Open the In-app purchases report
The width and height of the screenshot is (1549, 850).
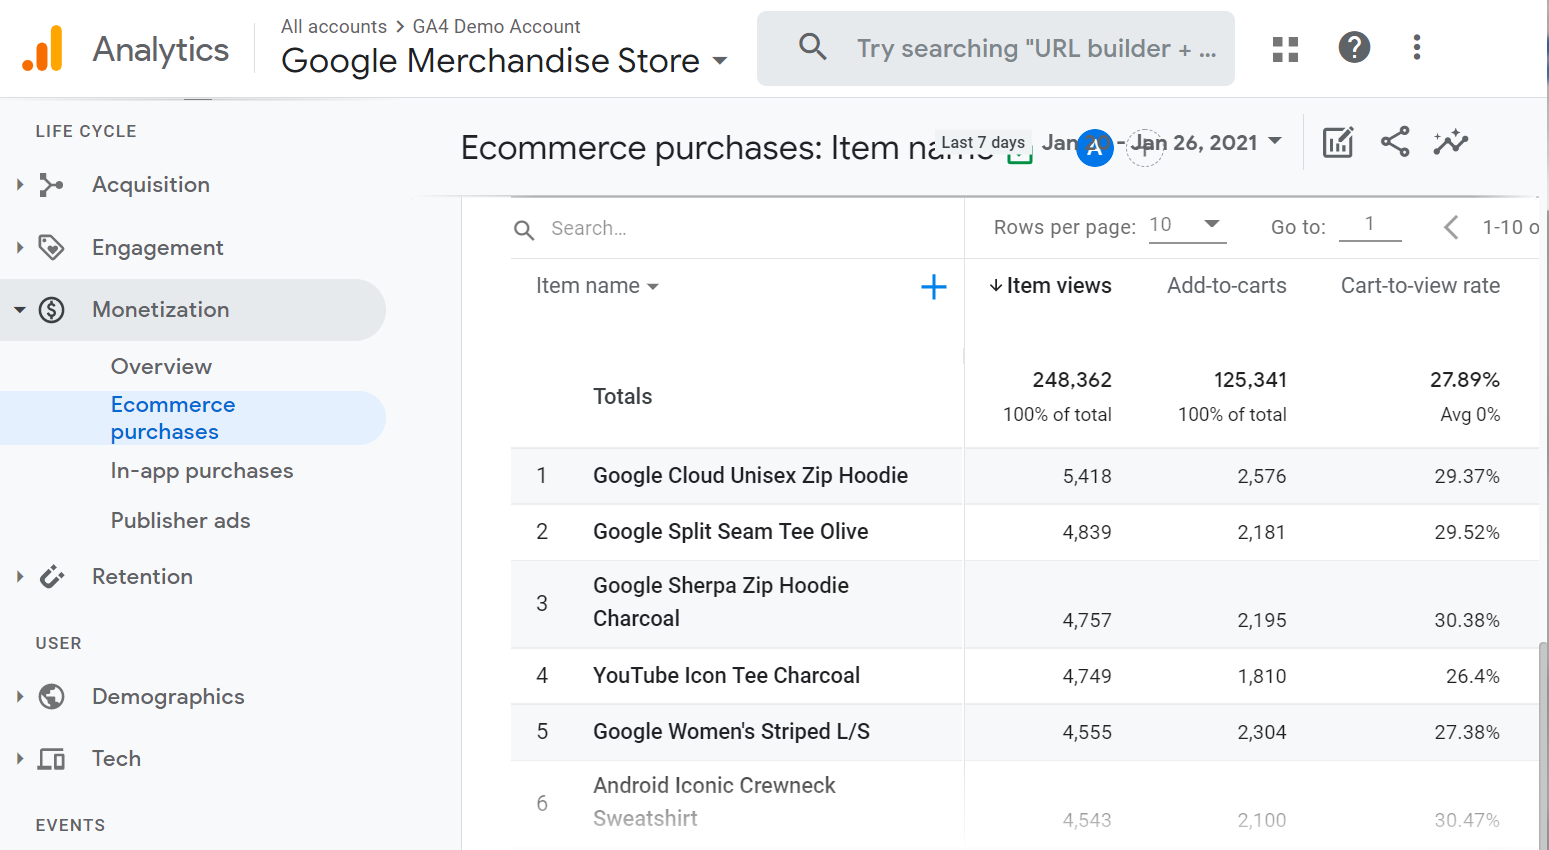coord(202,471)
